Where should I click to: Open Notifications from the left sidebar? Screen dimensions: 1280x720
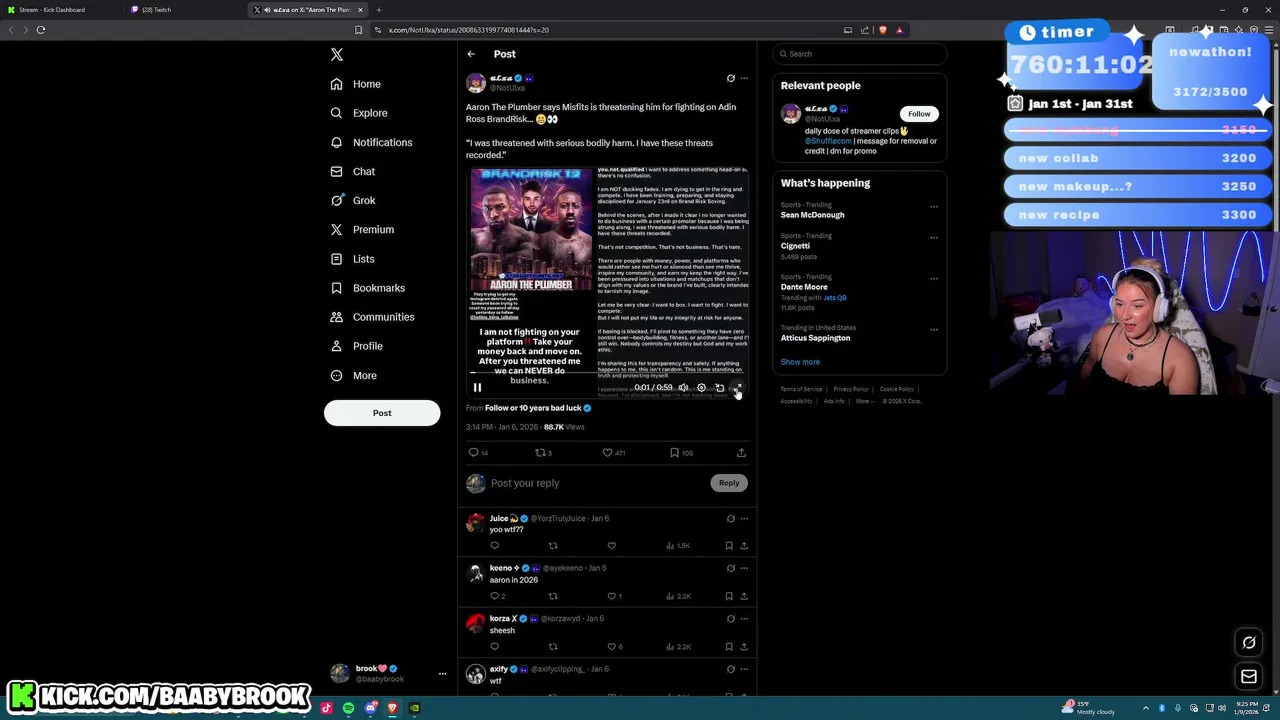point(371,142)
